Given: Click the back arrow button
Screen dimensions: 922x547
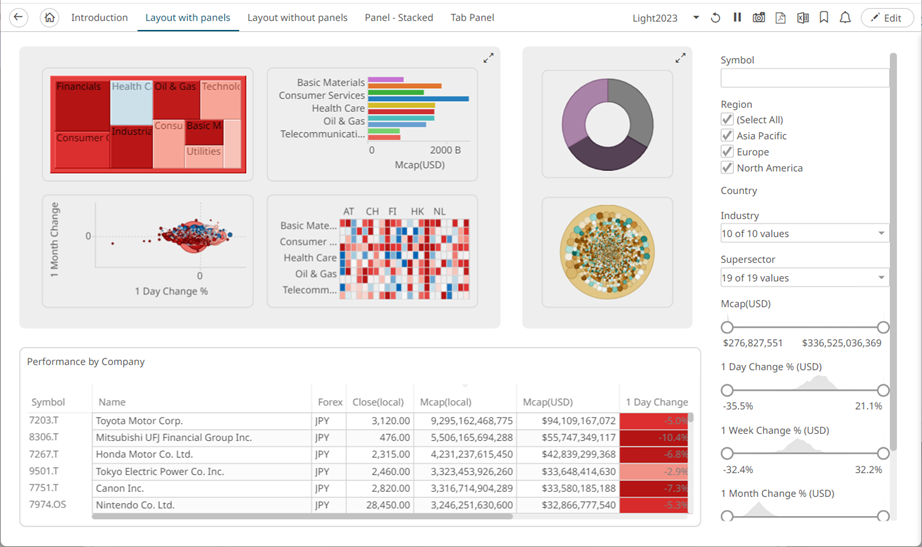Looking at the screenshot, I should 18,18.
